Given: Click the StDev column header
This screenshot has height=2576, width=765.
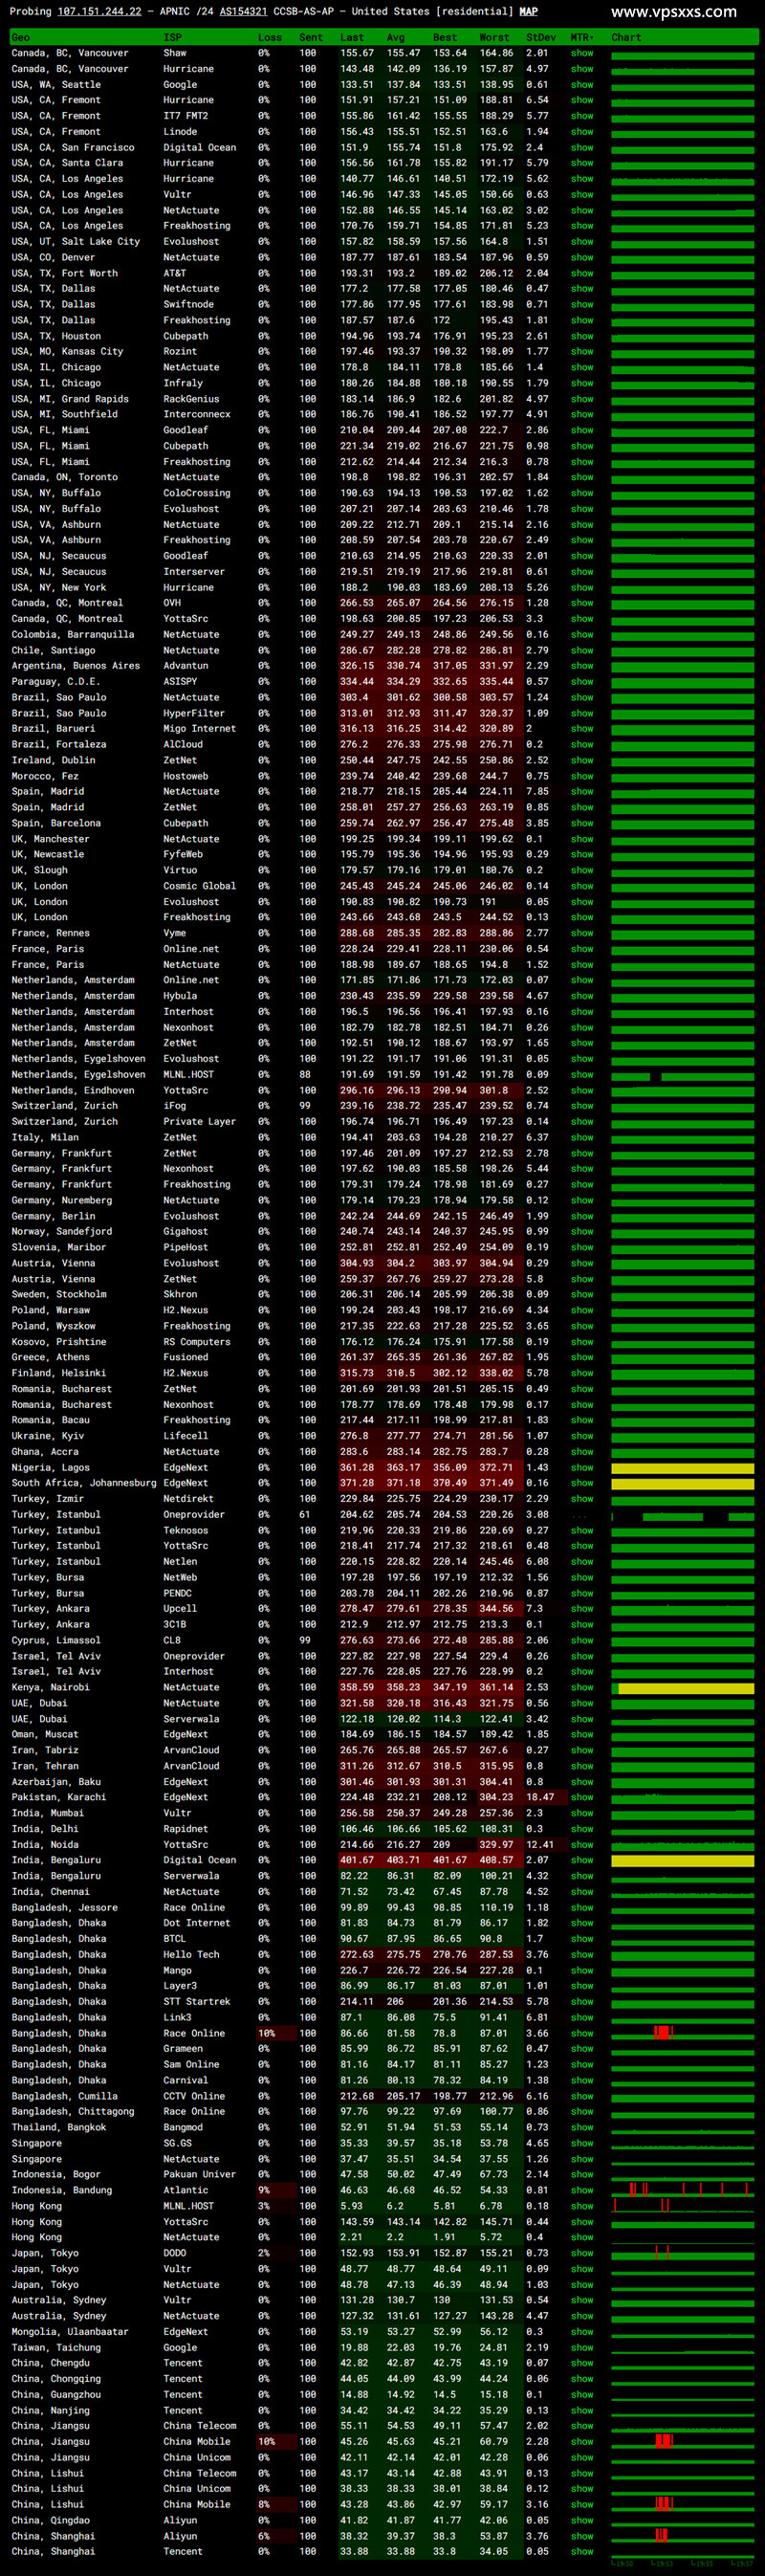Looking at the screenshot, I should pos(541,37).
